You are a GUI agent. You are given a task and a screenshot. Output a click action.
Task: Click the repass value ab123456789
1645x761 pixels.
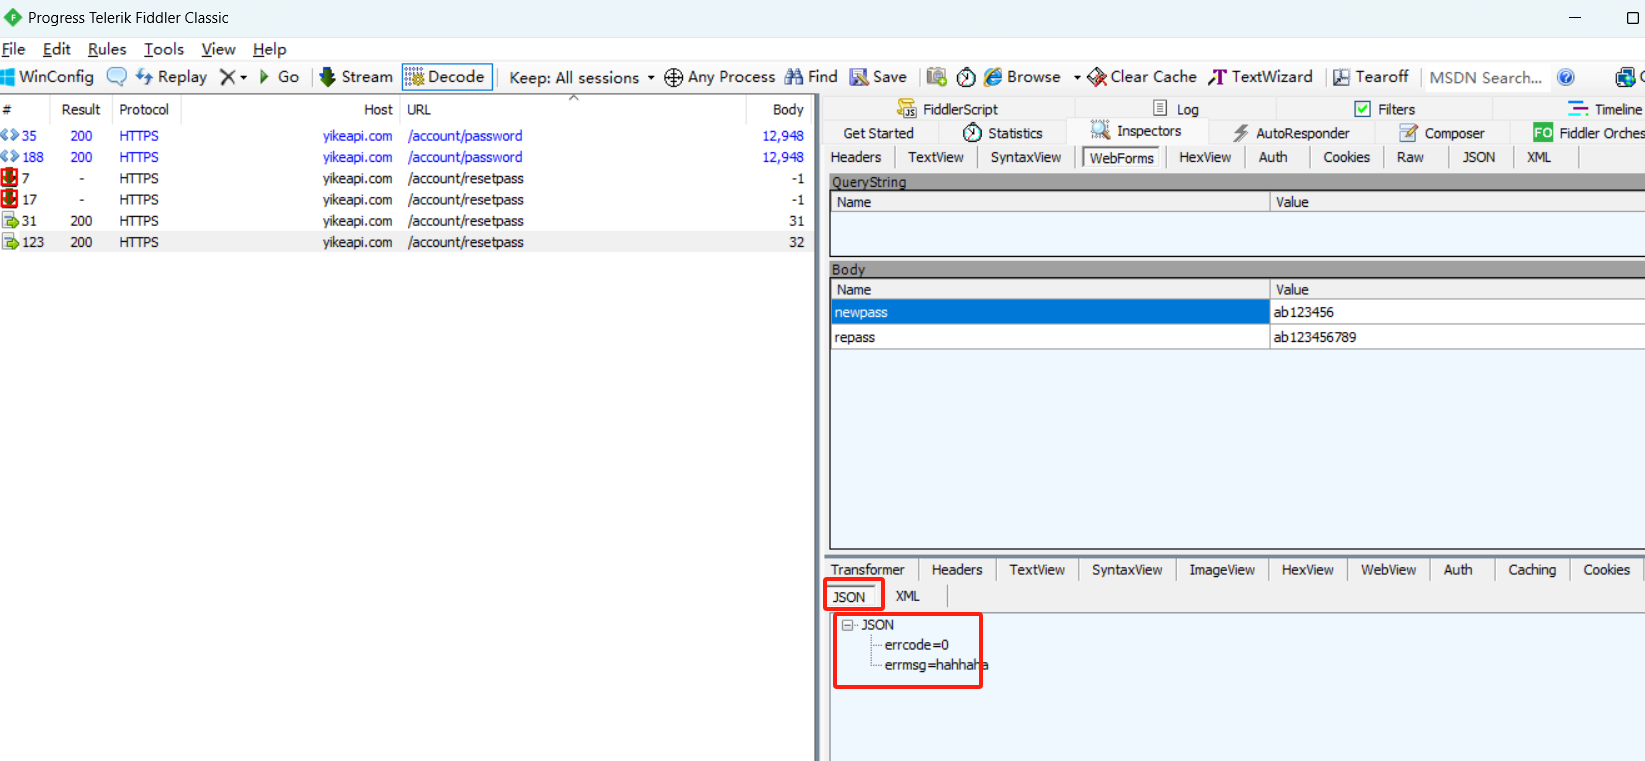pyautogui.click(x=1315, y=338)
